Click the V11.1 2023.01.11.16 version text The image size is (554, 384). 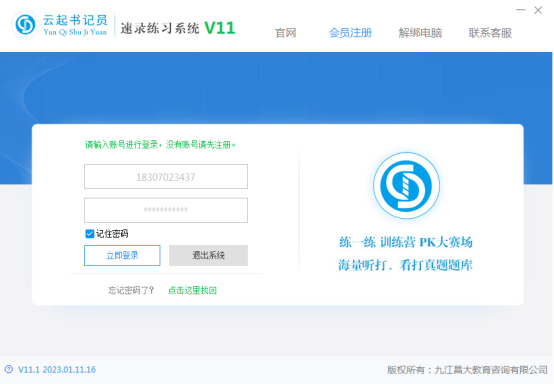click(57, 370)
